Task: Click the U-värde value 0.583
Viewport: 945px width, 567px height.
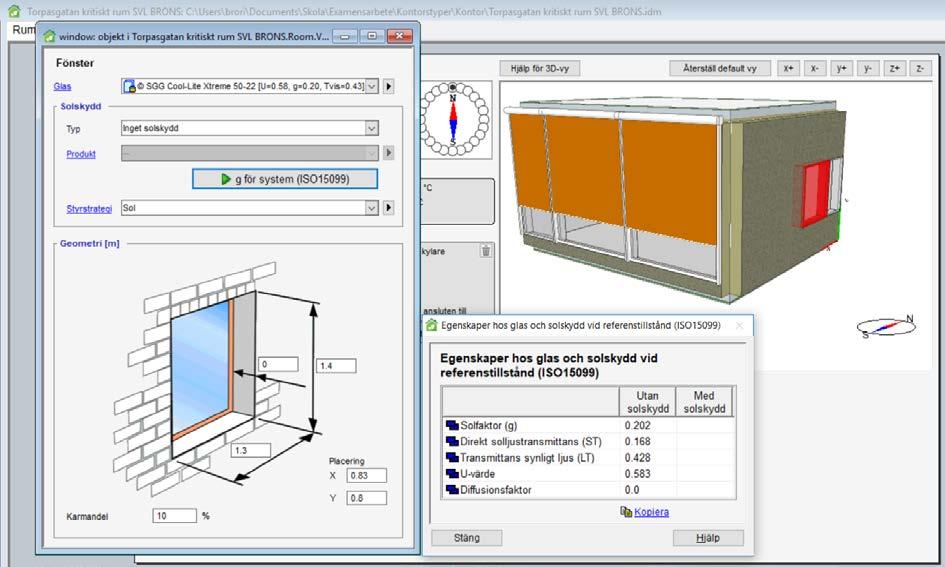Action: [638, 474]
